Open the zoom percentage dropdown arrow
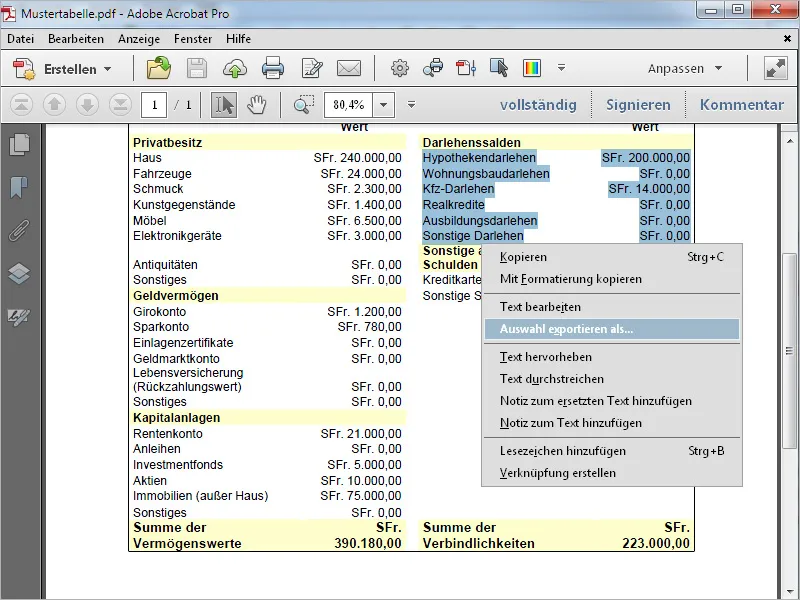The width and height of the screenshot is (800, 600). pyautogui.click(x=384, y=105)
